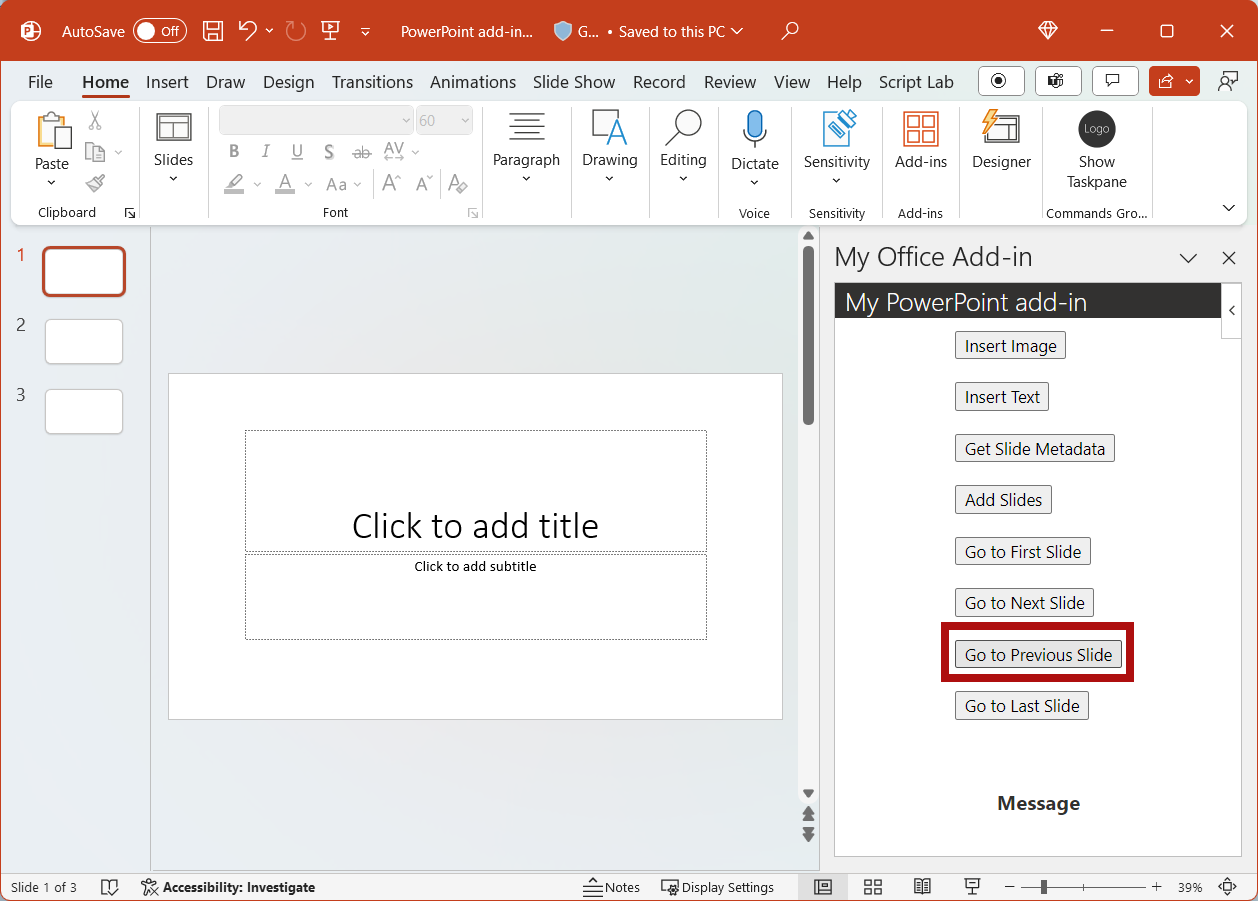Open the My Office Add-in pane options chevron
Screen dimensions: 1258x901
[x=1188, y=258]
